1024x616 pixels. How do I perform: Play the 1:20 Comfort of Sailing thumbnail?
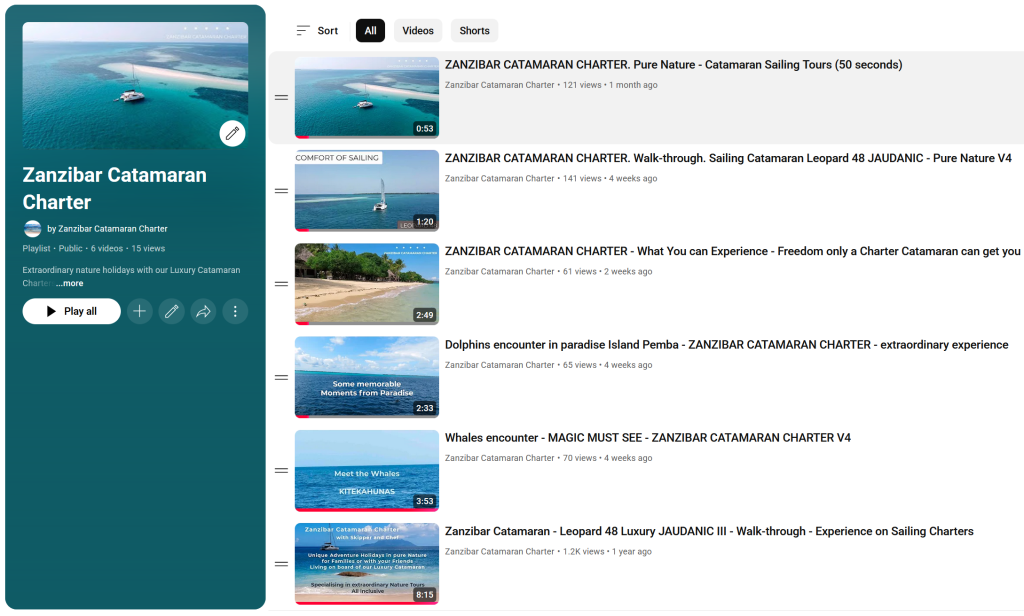tap(367, 191)
